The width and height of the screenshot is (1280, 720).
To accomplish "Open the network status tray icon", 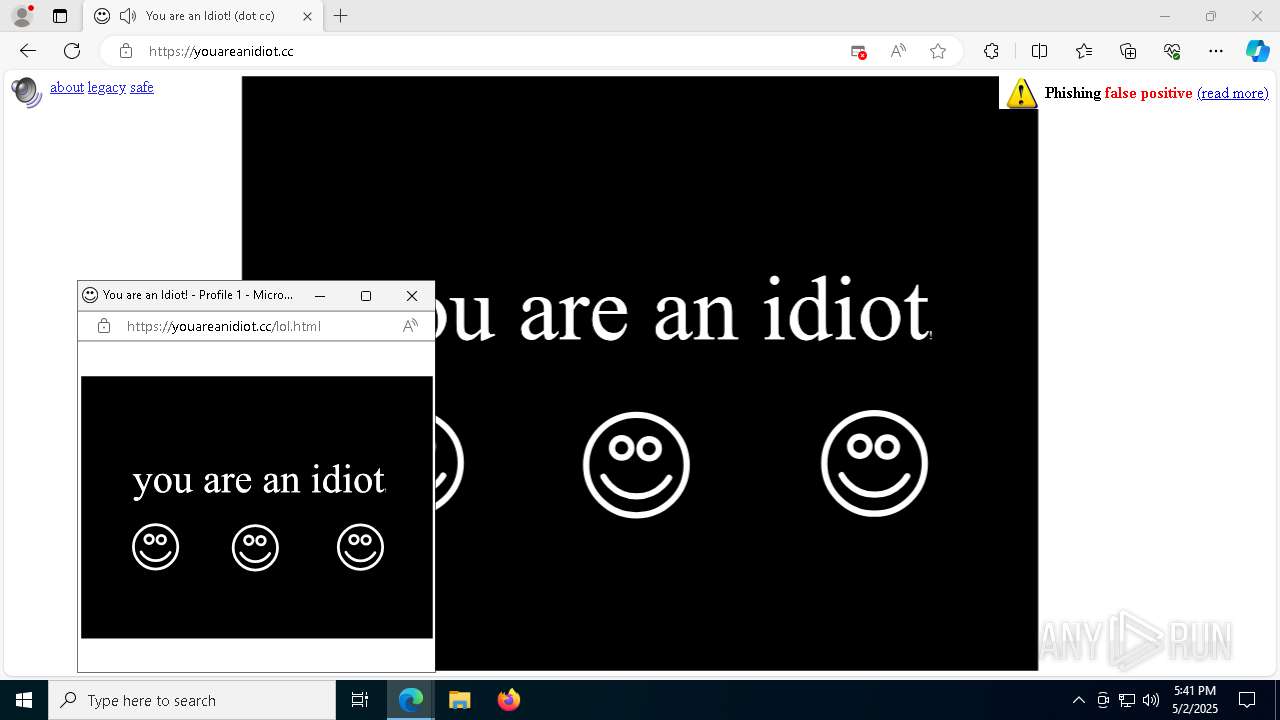I will click(1127, 700).
